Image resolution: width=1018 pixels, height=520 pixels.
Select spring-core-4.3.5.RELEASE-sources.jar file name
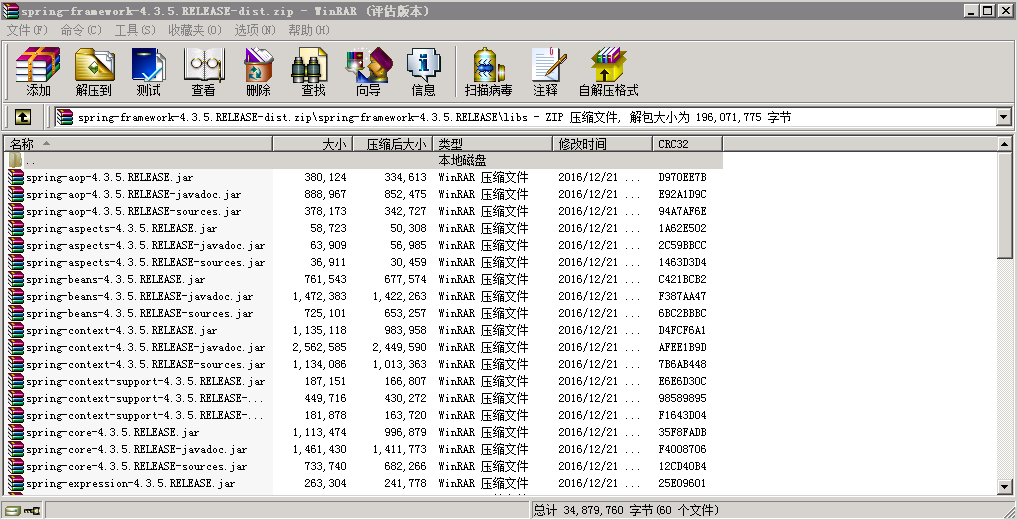[x=136, y=466]
